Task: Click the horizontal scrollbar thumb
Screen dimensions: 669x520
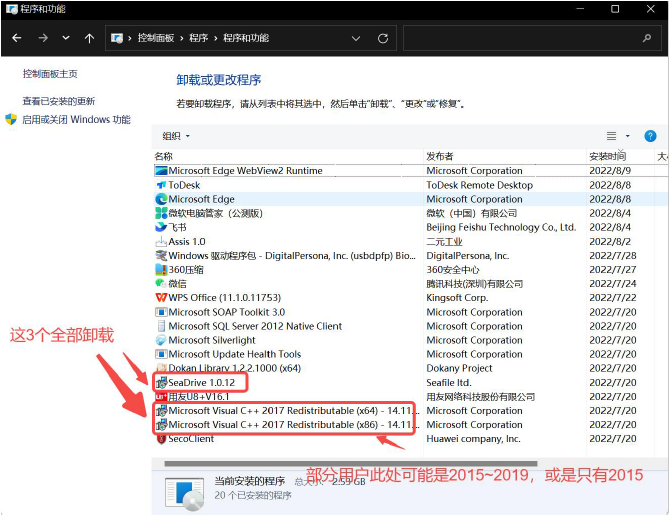Action: pyautogui.click(x=351, y=464)
